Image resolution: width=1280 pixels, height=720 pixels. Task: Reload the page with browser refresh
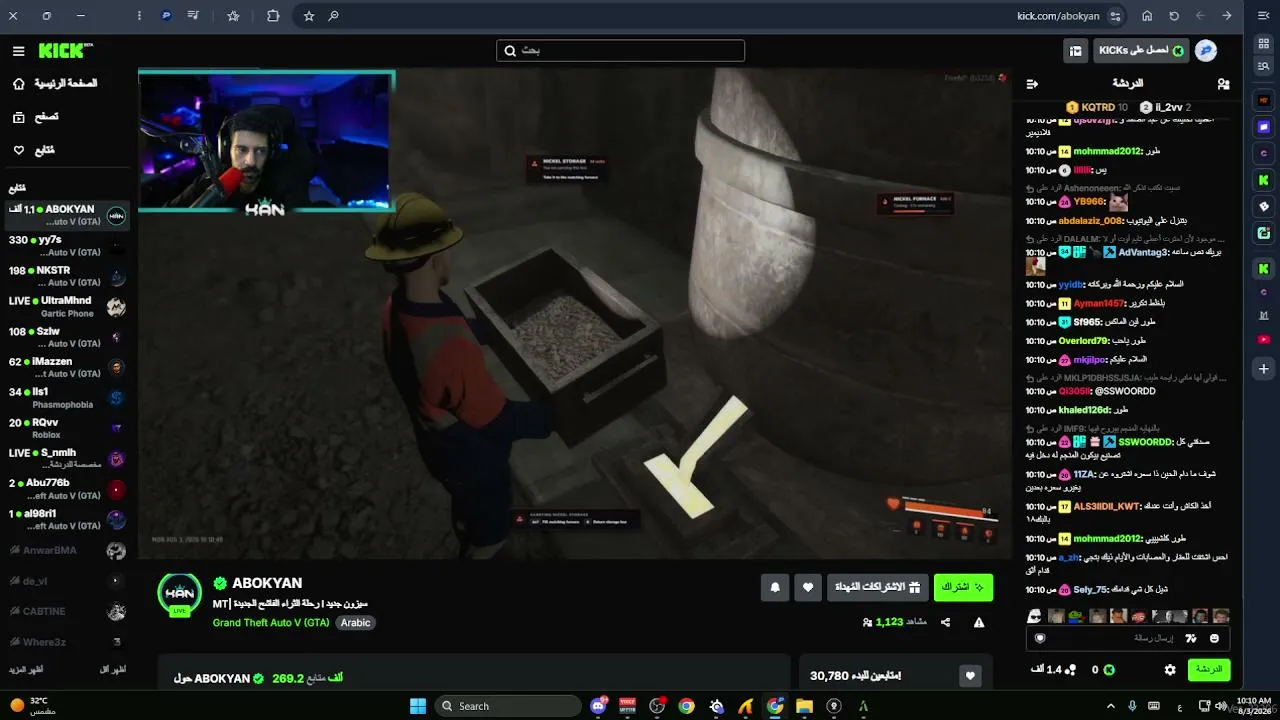pyautogui.click(x=1174, y=16)
